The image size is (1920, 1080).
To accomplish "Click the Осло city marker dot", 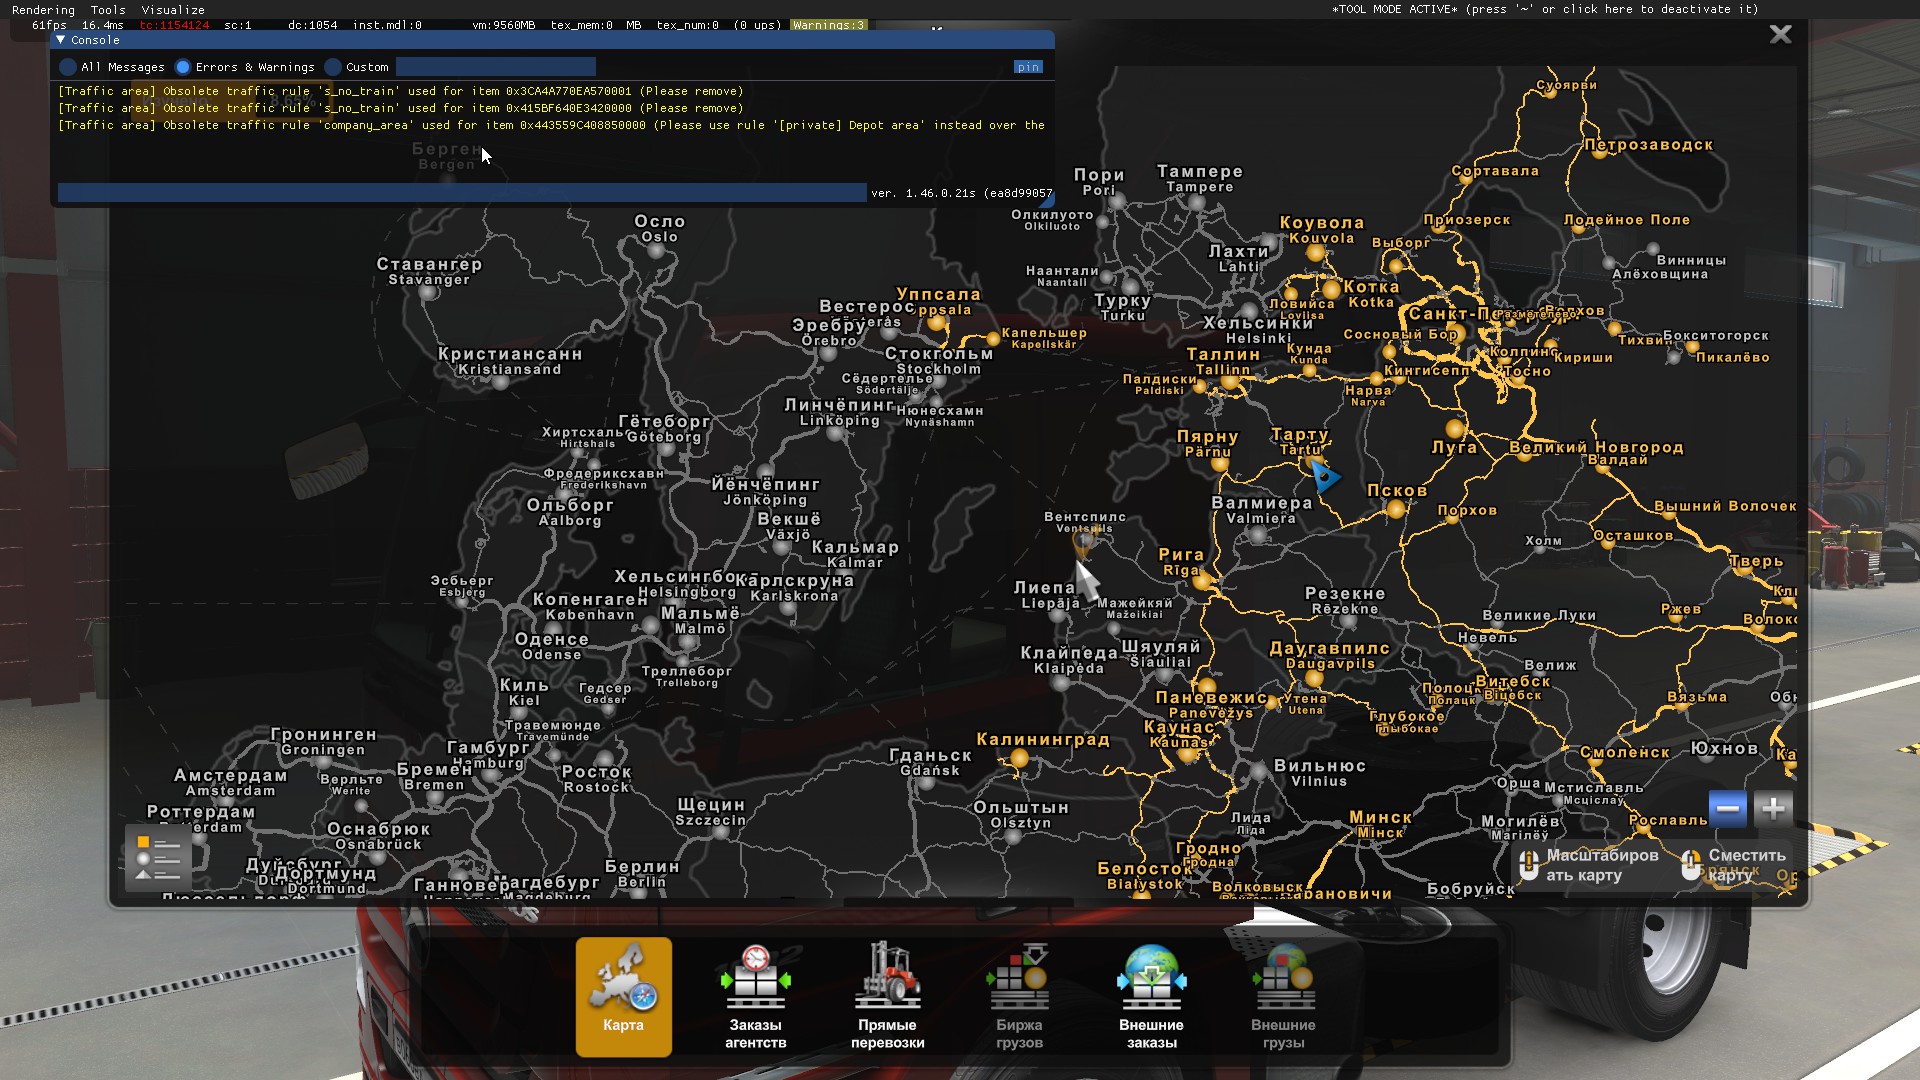I will tap(656, 252).
